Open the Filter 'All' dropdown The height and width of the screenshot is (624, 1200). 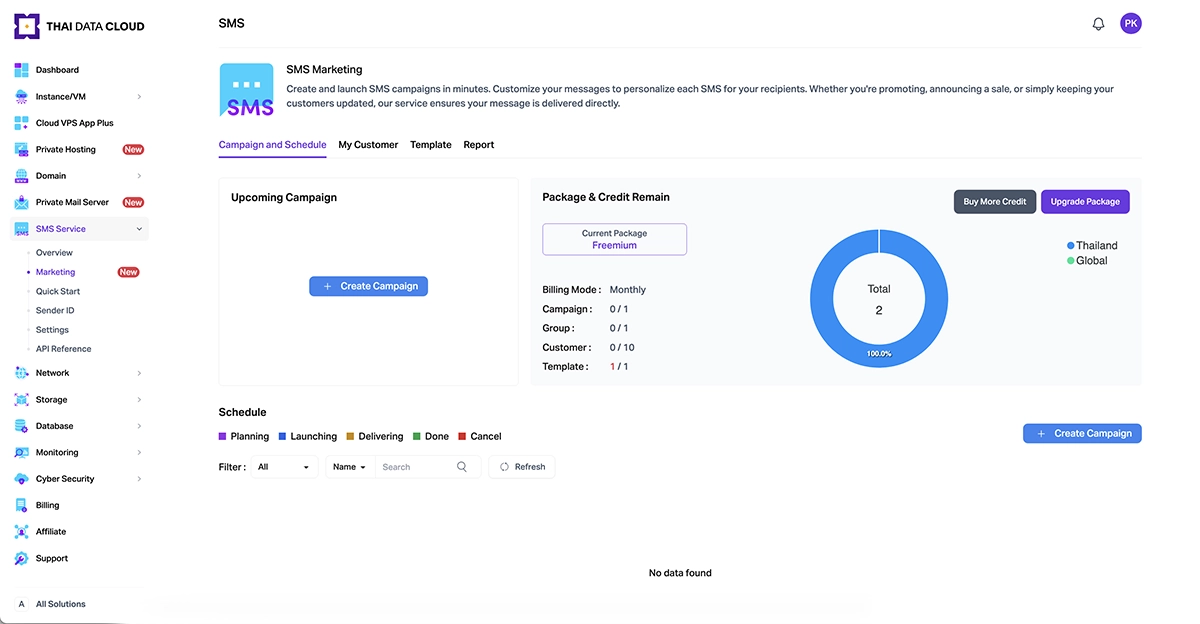(x=284, y=467)
